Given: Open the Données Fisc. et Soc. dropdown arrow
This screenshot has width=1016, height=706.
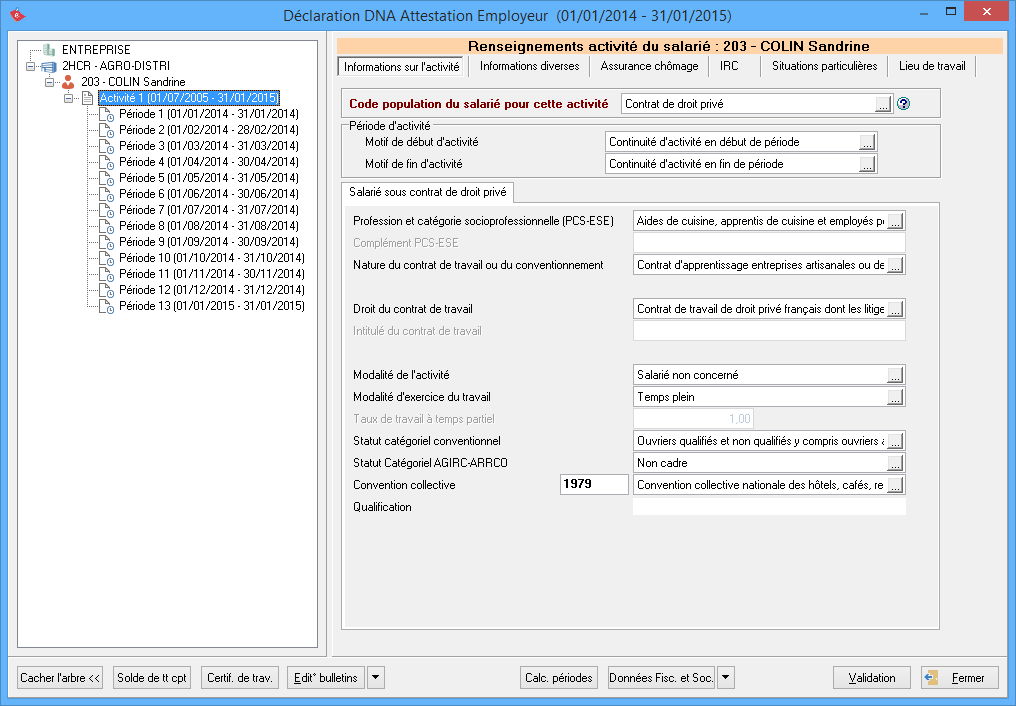Looking at the screenshot, I should point(726,677).
